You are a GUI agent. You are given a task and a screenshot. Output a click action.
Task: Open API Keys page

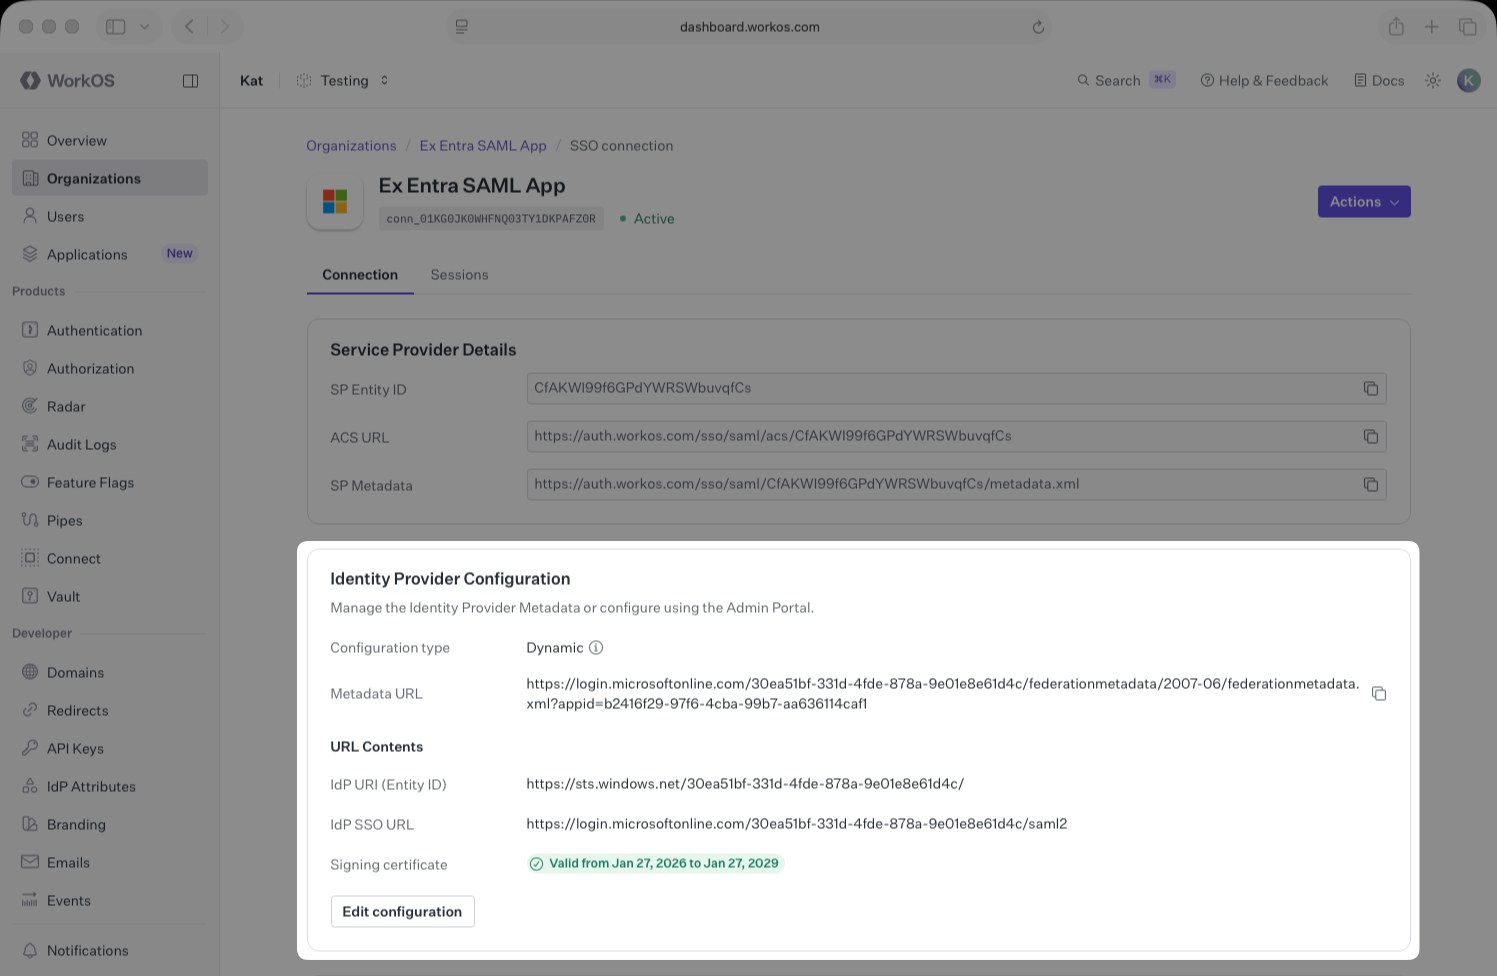click(110, 748)
